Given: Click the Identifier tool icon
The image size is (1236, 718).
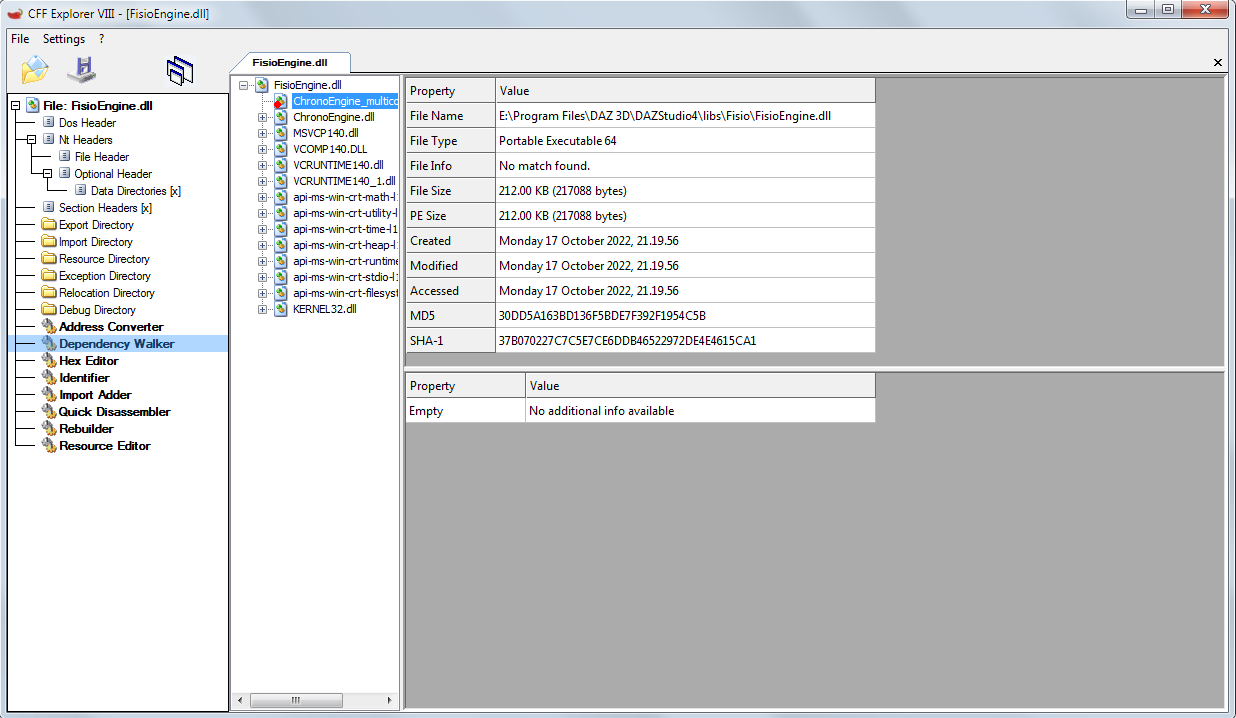Looking at the screenshot, I should coord(49,378).
